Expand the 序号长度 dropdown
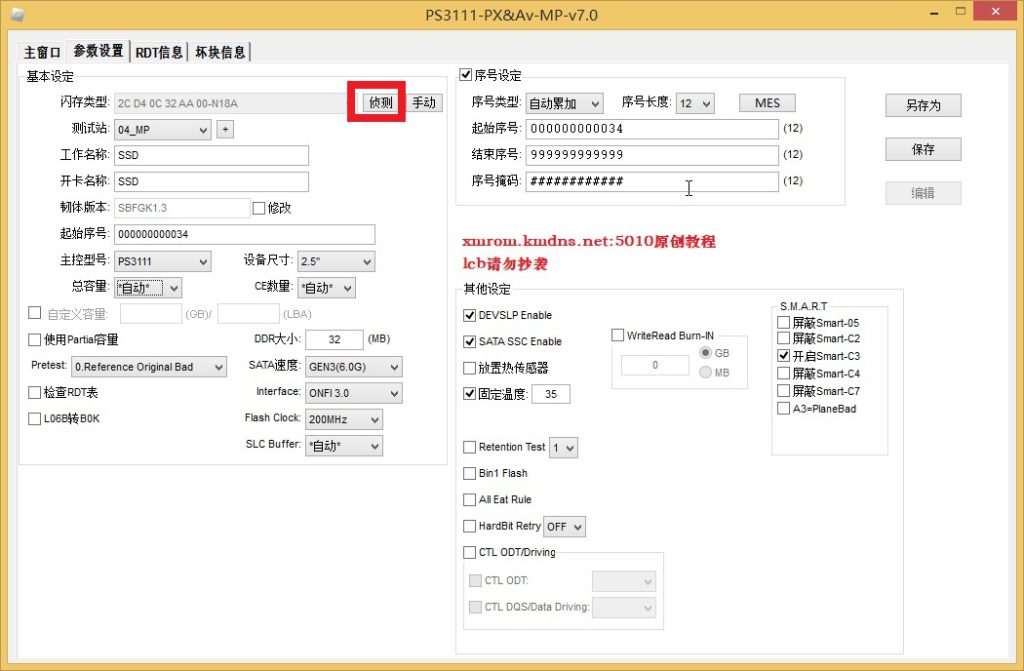1024x671 pixels. click(x=695, y=103)
